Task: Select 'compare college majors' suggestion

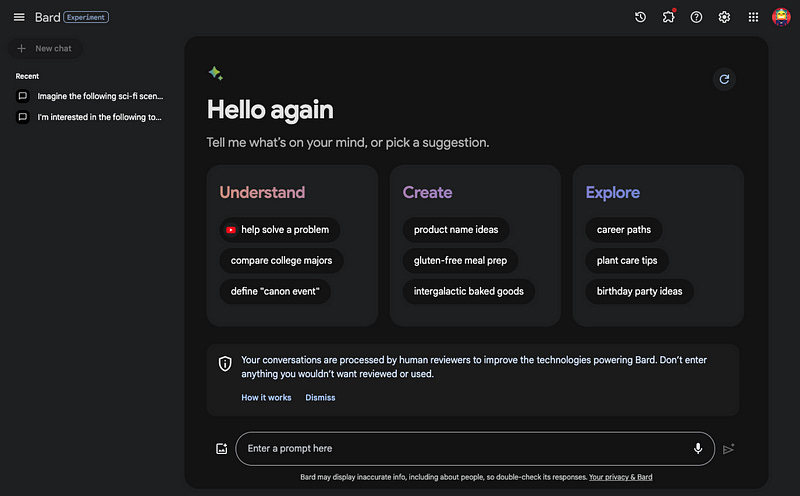Action: (281, 260)
